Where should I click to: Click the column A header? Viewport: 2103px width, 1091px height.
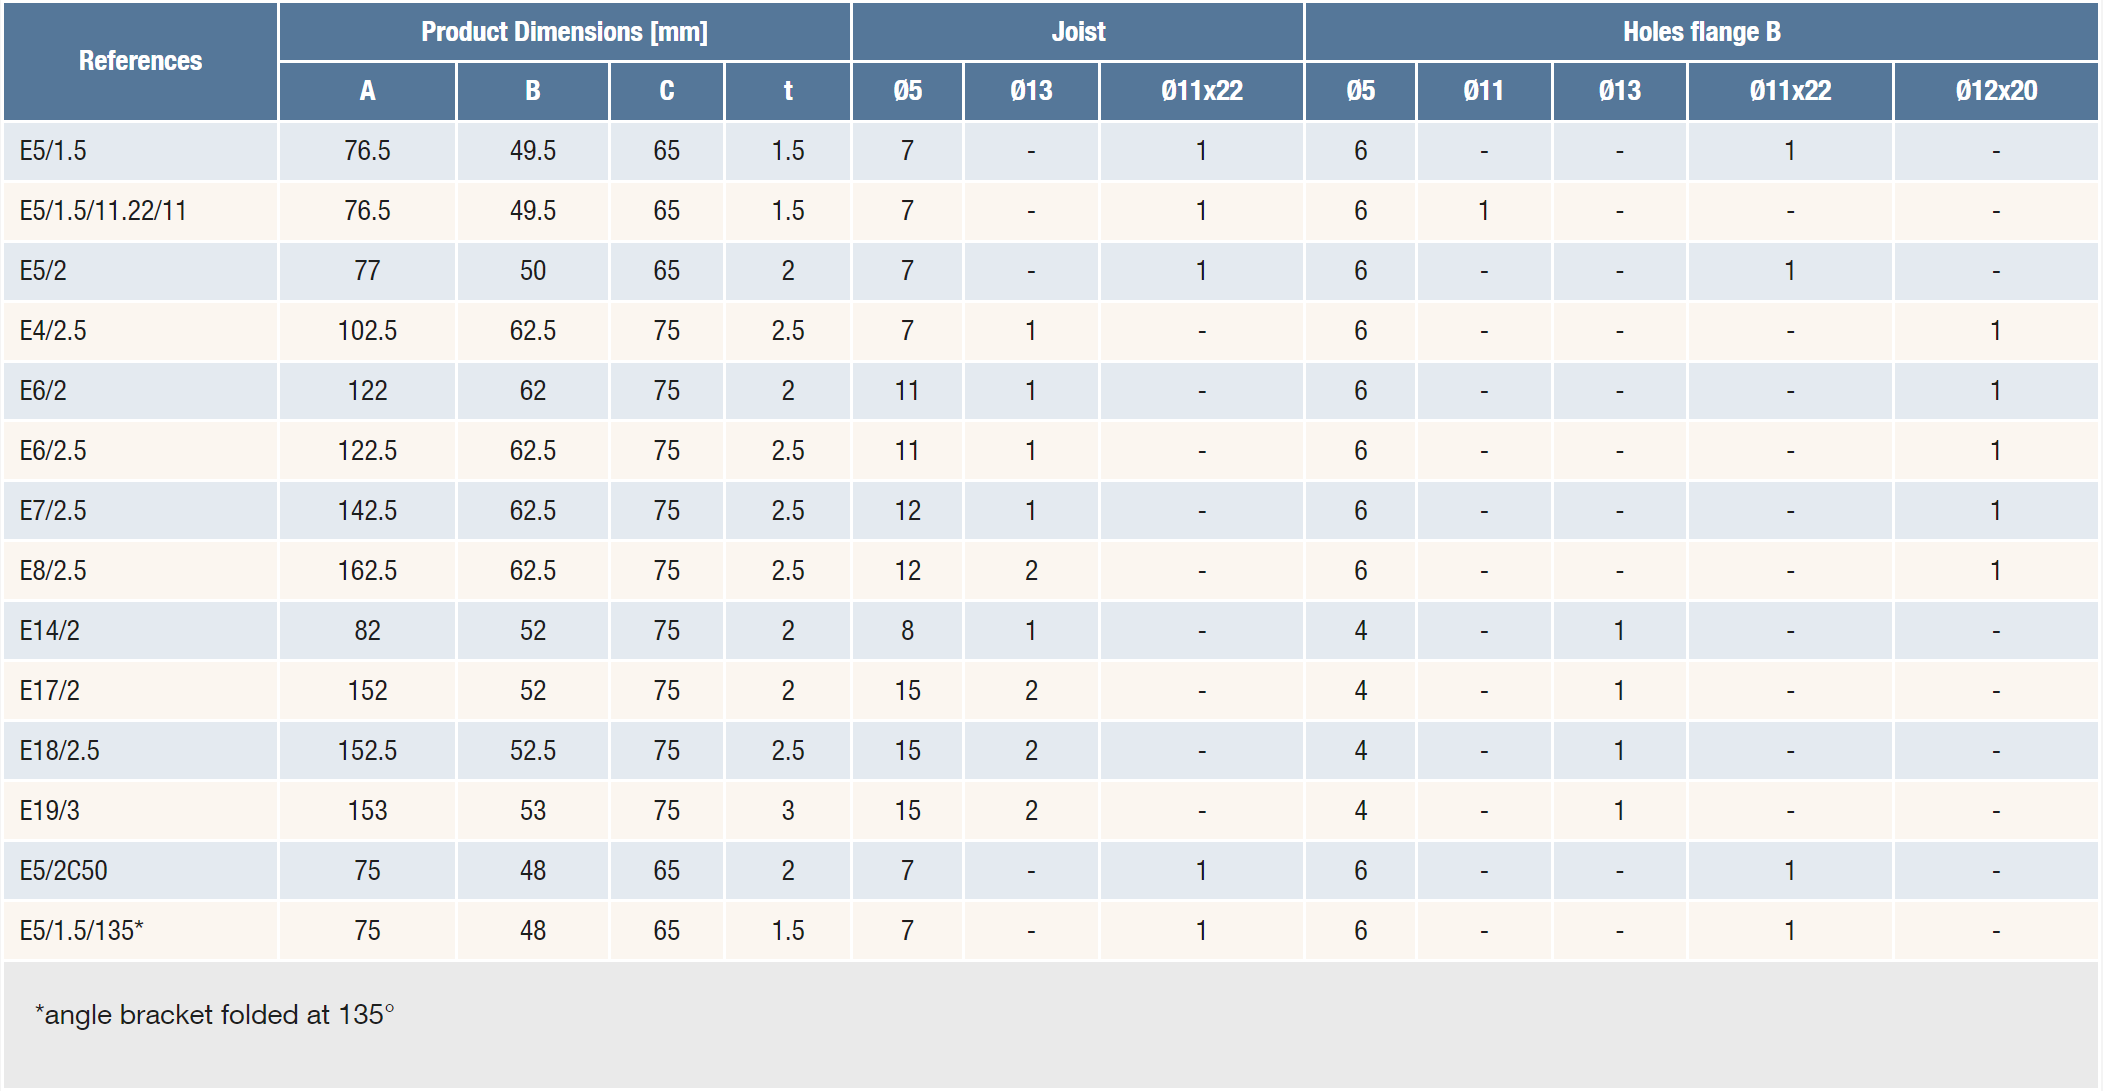367,91
